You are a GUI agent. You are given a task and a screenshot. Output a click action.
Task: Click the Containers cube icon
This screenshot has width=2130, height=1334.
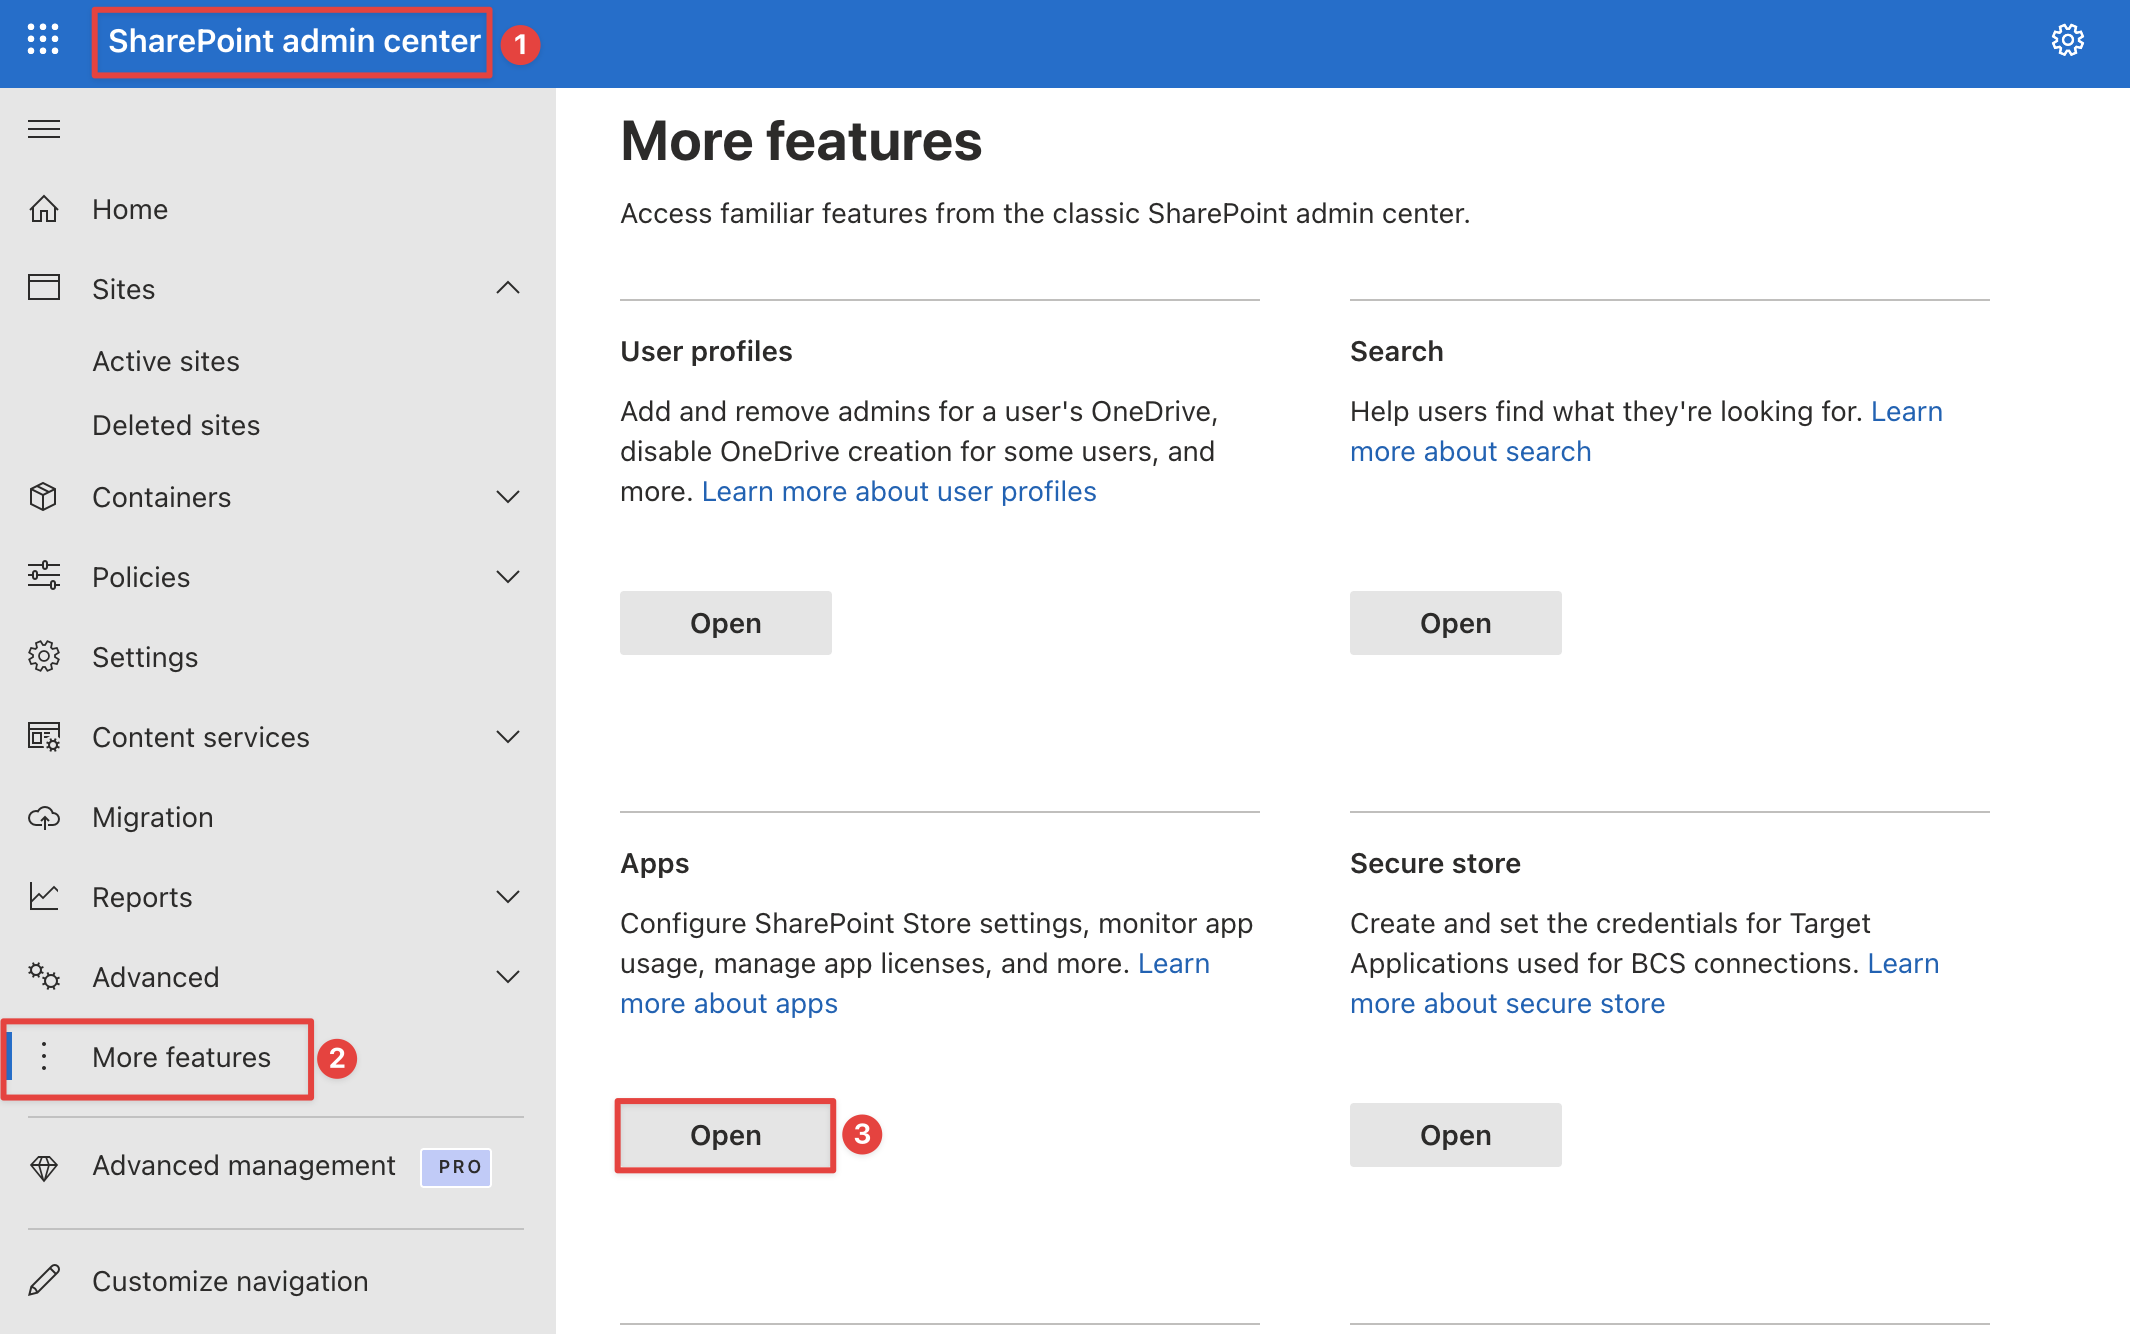[x=44, y=497]
